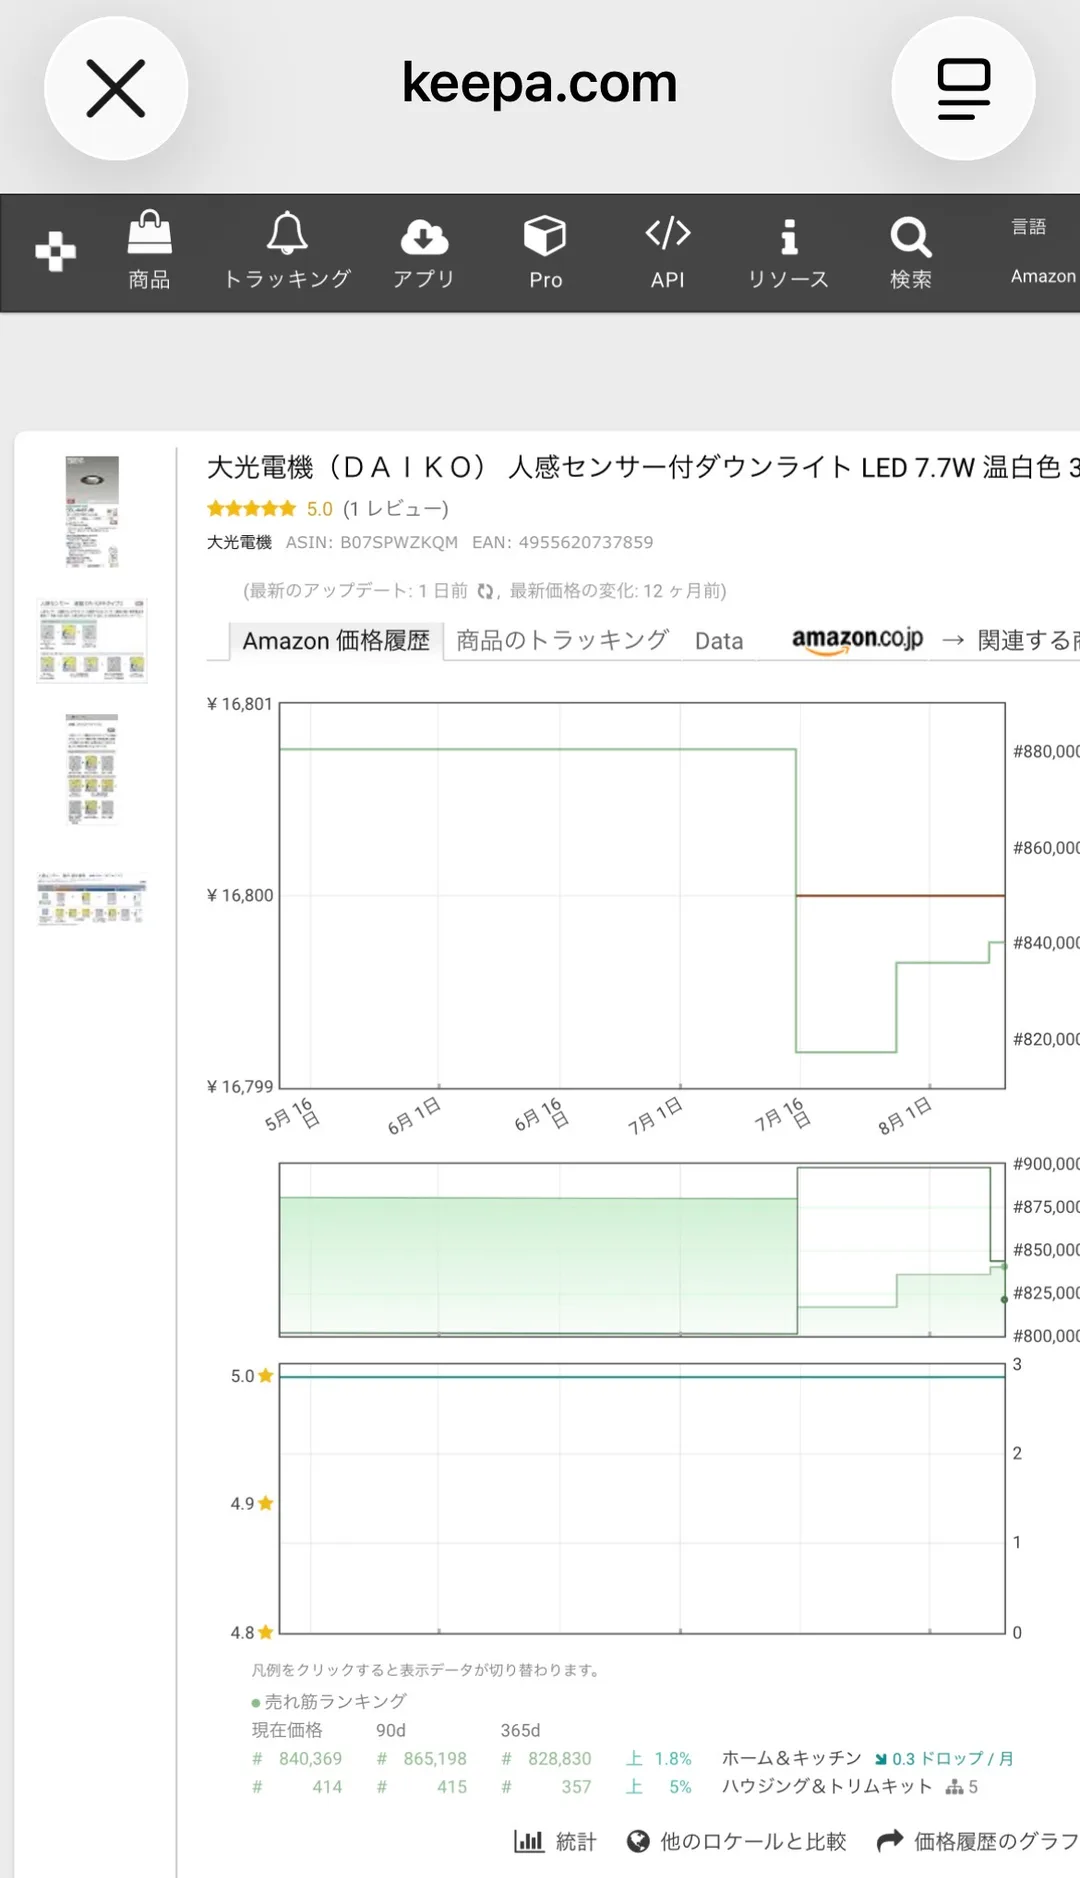Click the ¥ 16,799 axis label
Image resolution: width=1080 pixels, height=1878 pixels.
click(239, 1086)
